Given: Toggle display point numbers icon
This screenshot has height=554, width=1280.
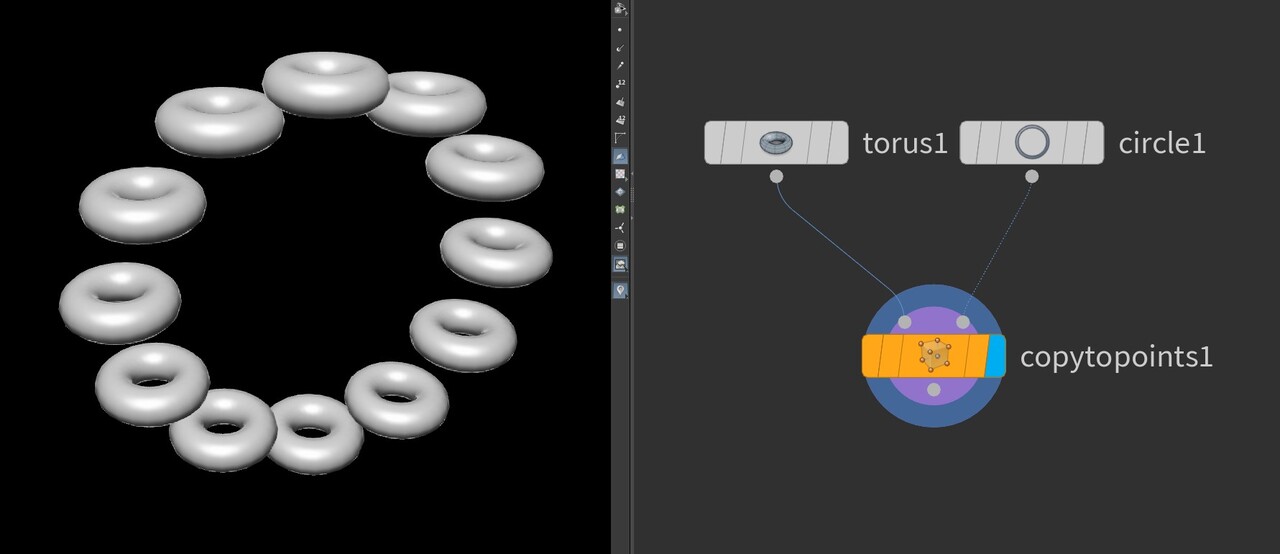Looking at the screenshot, I should pos(620,83).
